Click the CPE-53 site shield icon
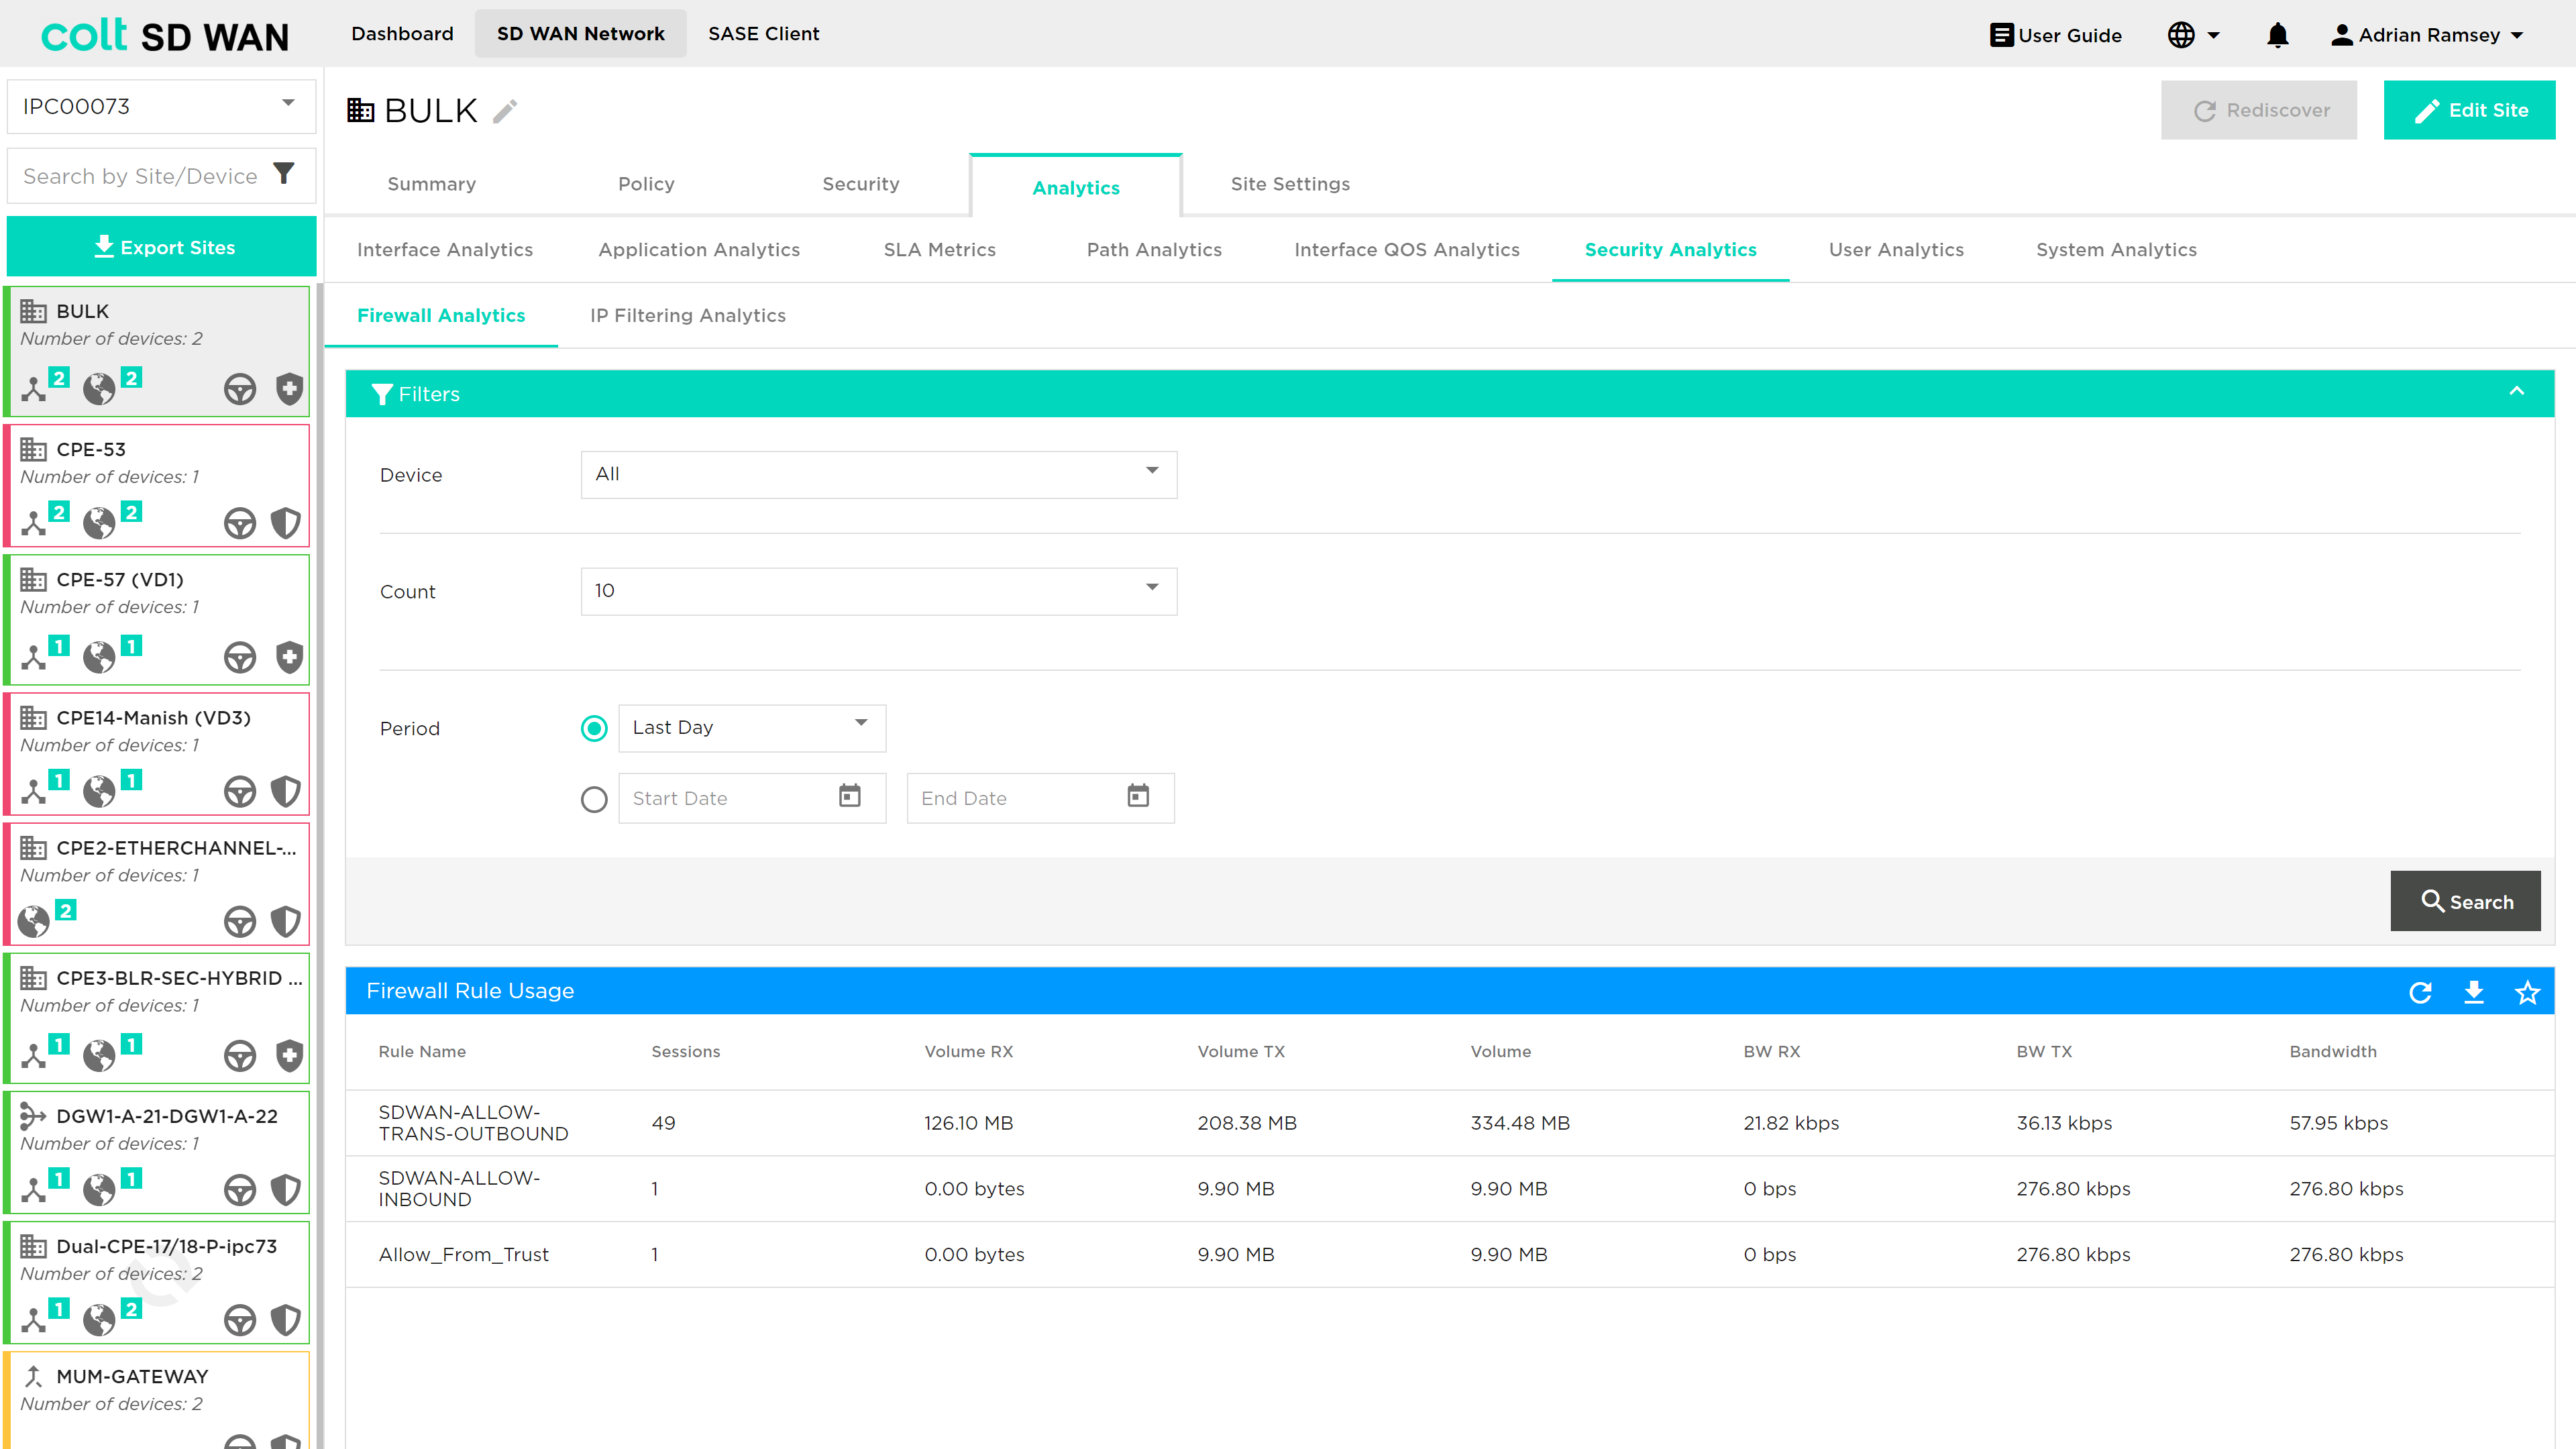The width and height of the screenshot is (2576, 1449). coord(285,523)
